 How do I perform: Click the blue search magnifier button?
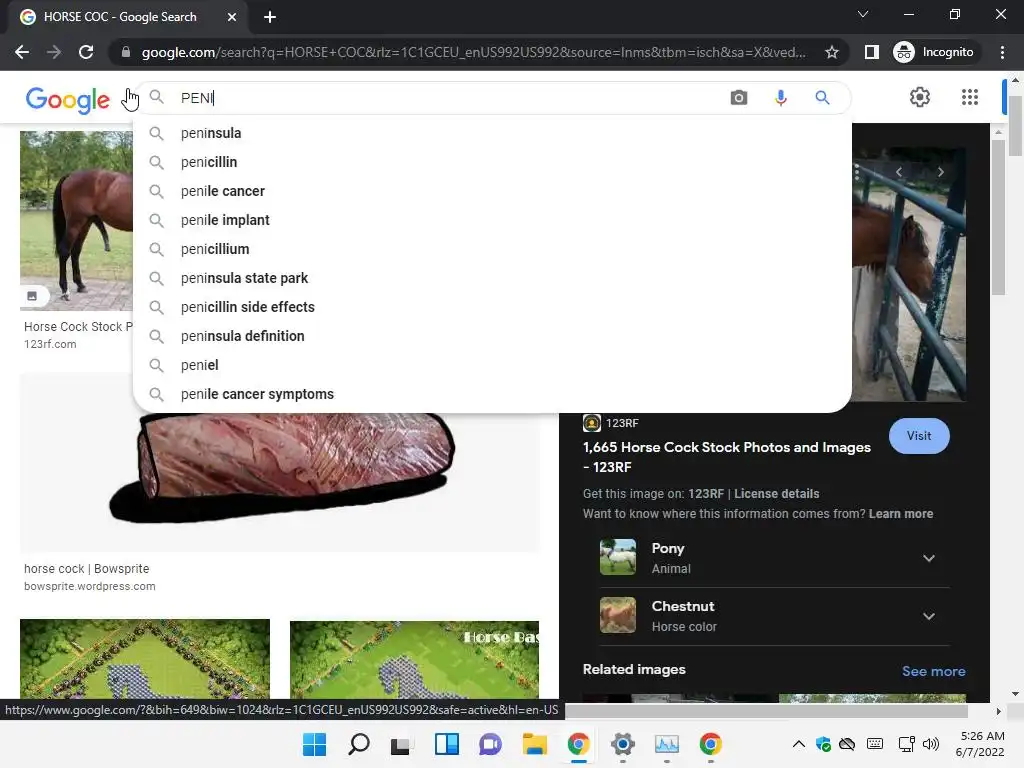pyautogui.click(x=822, y=98)
